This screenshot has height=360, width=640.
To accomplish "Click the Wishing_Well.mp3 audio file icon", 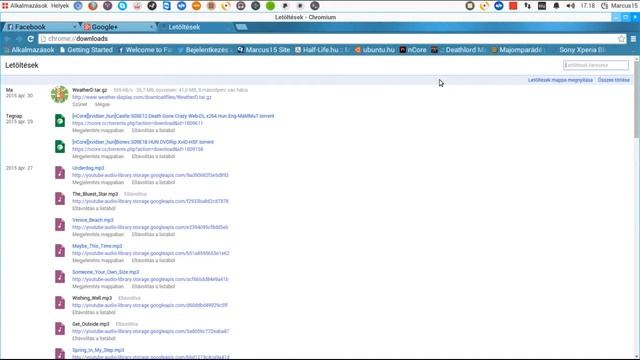I will (60, 303).
